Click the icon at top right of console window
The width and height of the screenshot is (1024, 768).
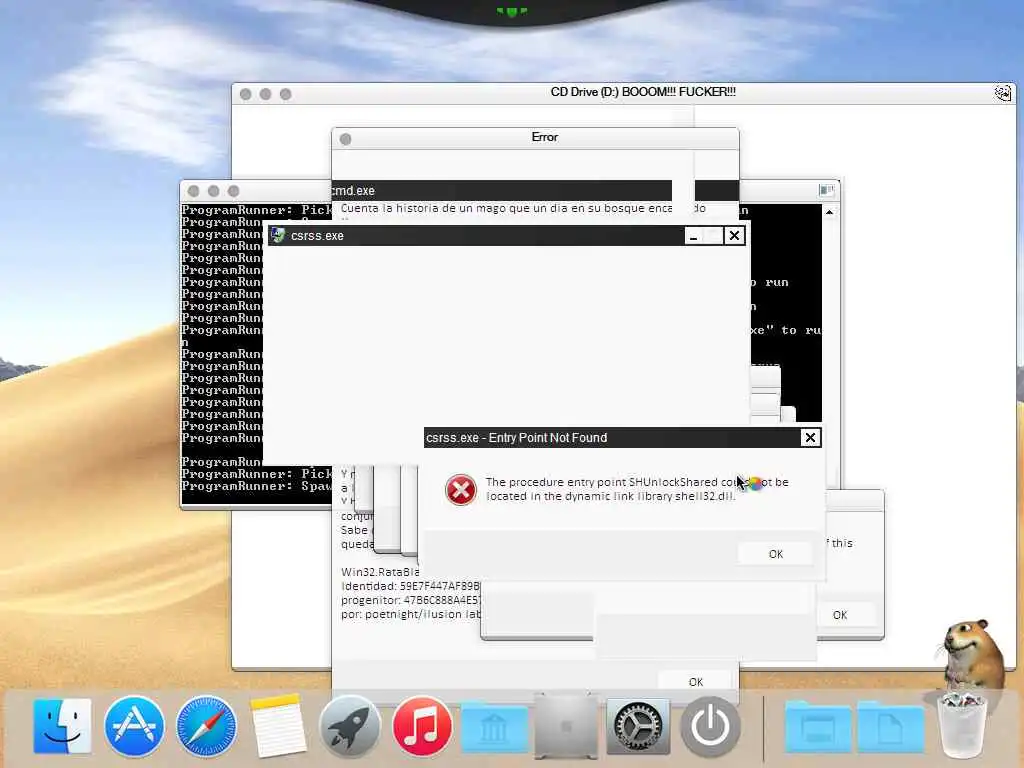click(x=826, y=190)
